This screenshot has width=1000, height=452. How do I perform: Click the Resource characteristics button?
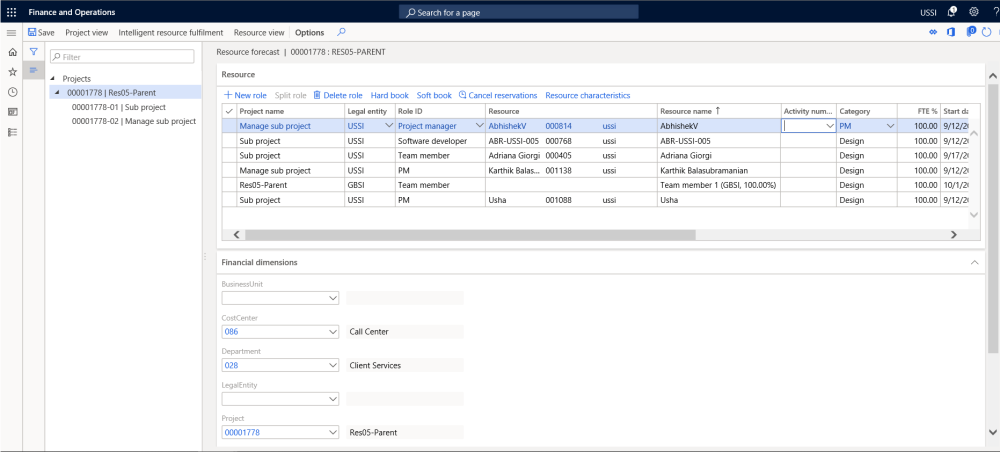point(587,95)
